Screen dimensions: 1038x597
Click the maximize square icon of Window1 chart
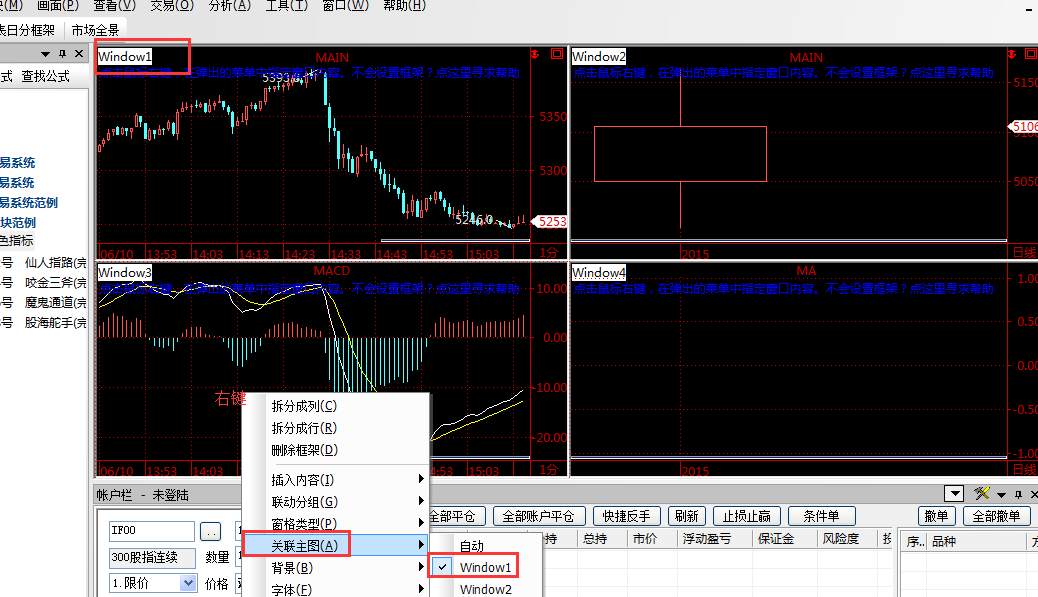point(556,53)
